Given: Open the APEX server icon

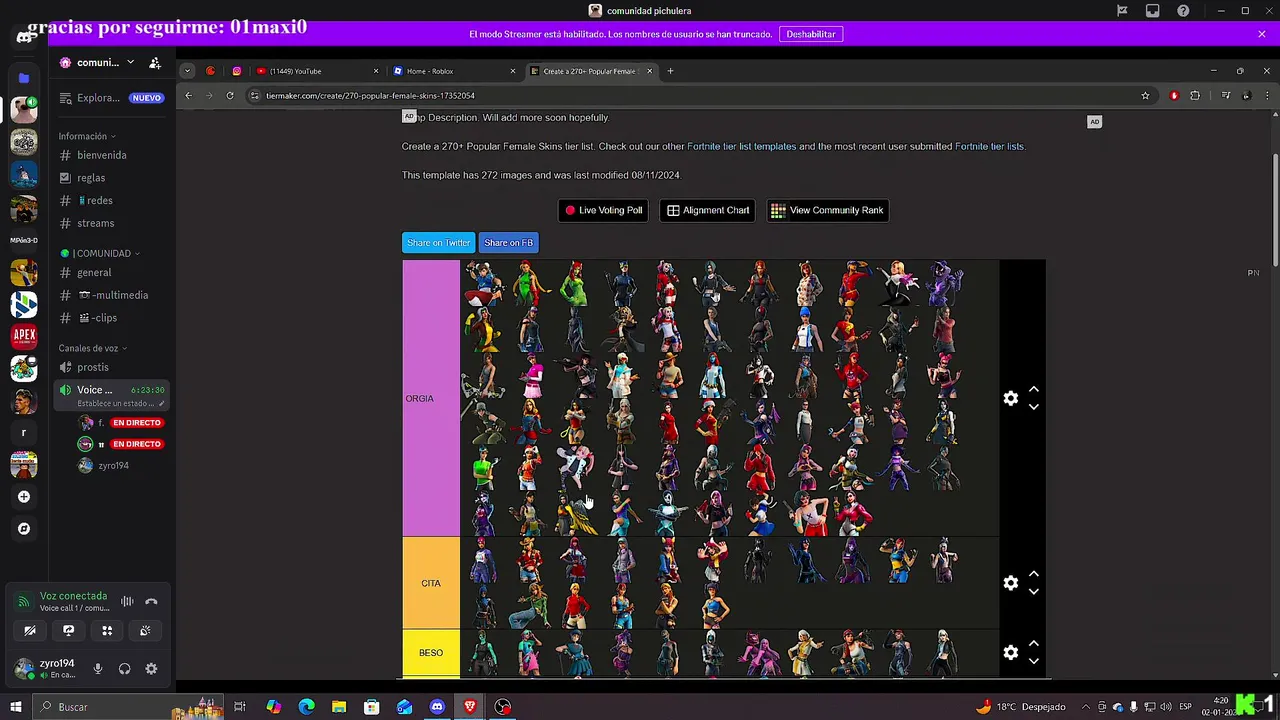Looking at the screenshot, I should pyautogui.click(x=24, y=336).
